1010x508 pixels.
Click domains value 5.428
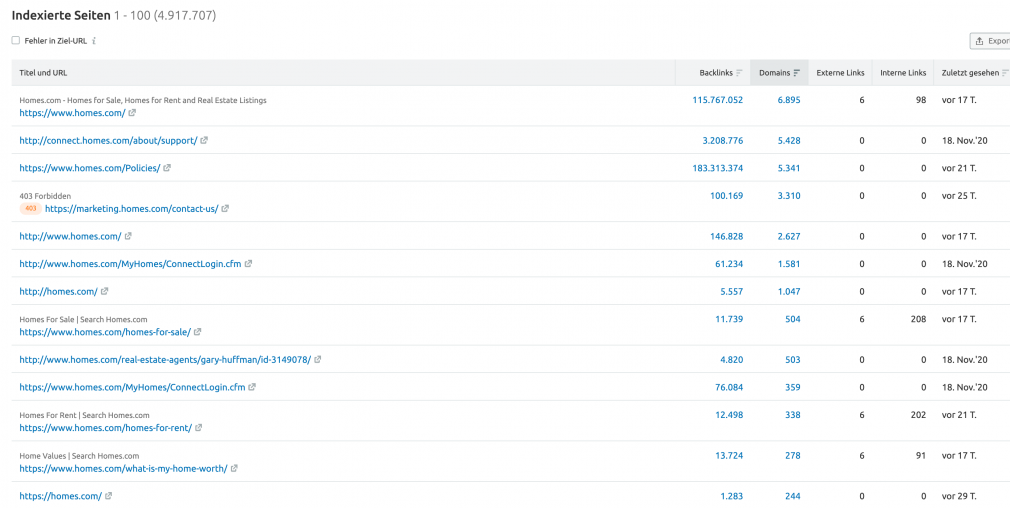[x=789, y=140]
